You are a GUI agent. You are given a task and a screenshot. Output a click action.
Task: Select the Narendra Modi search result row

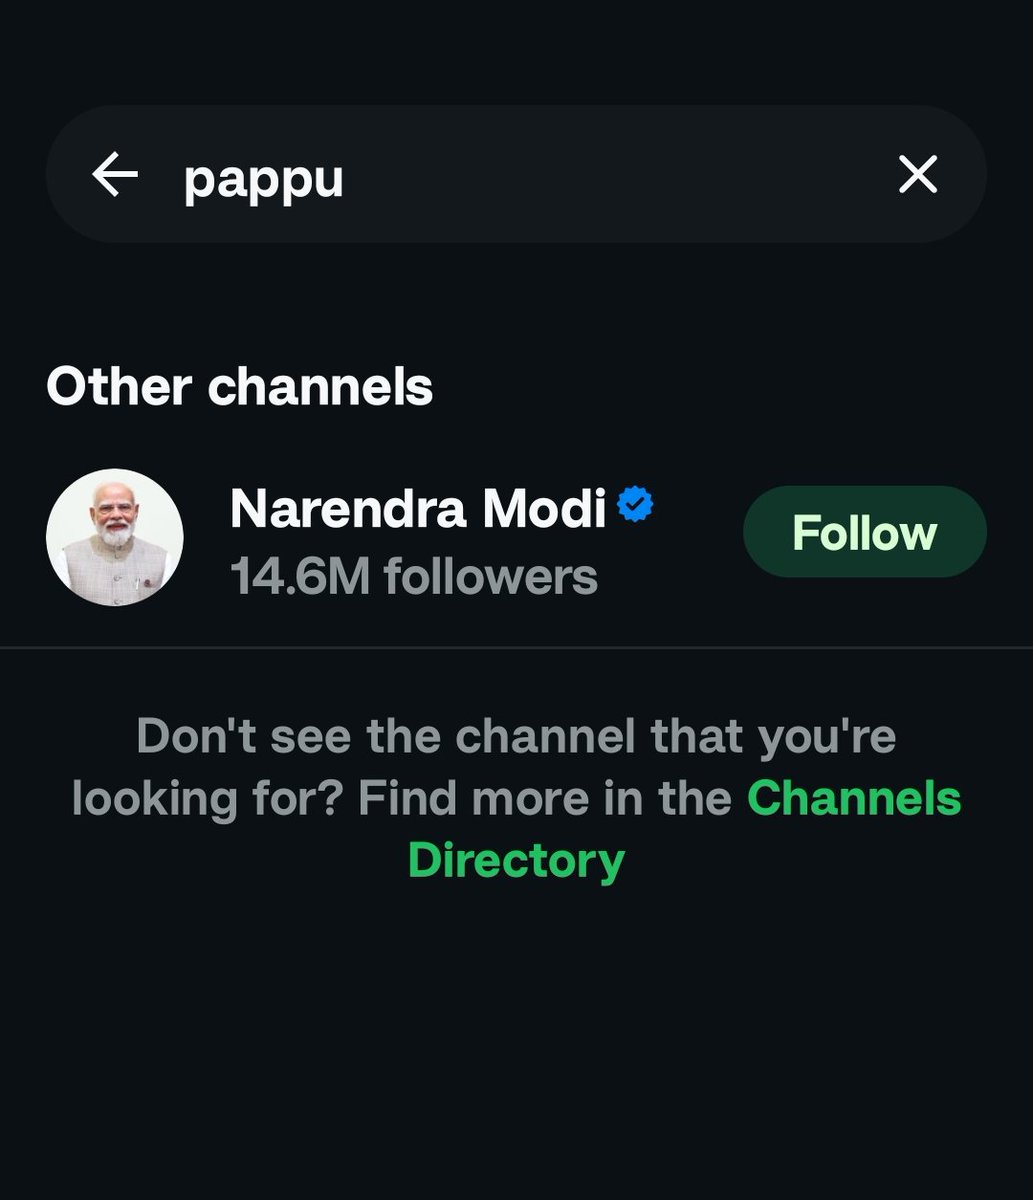coord(516,537)
